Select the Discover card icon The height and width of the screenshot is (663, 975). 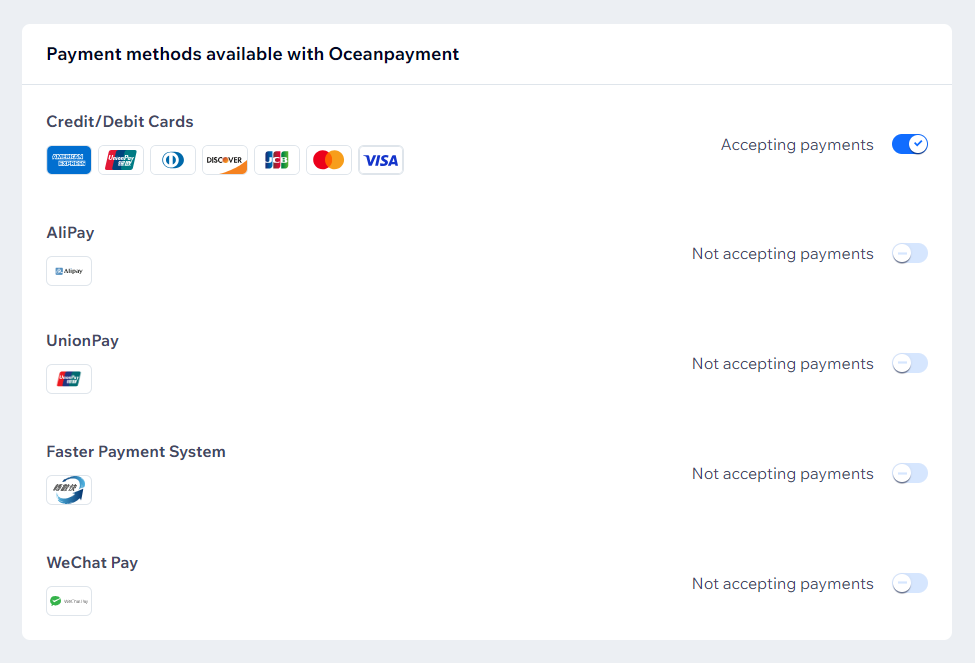pyautogui.click(x=225, y=160)
